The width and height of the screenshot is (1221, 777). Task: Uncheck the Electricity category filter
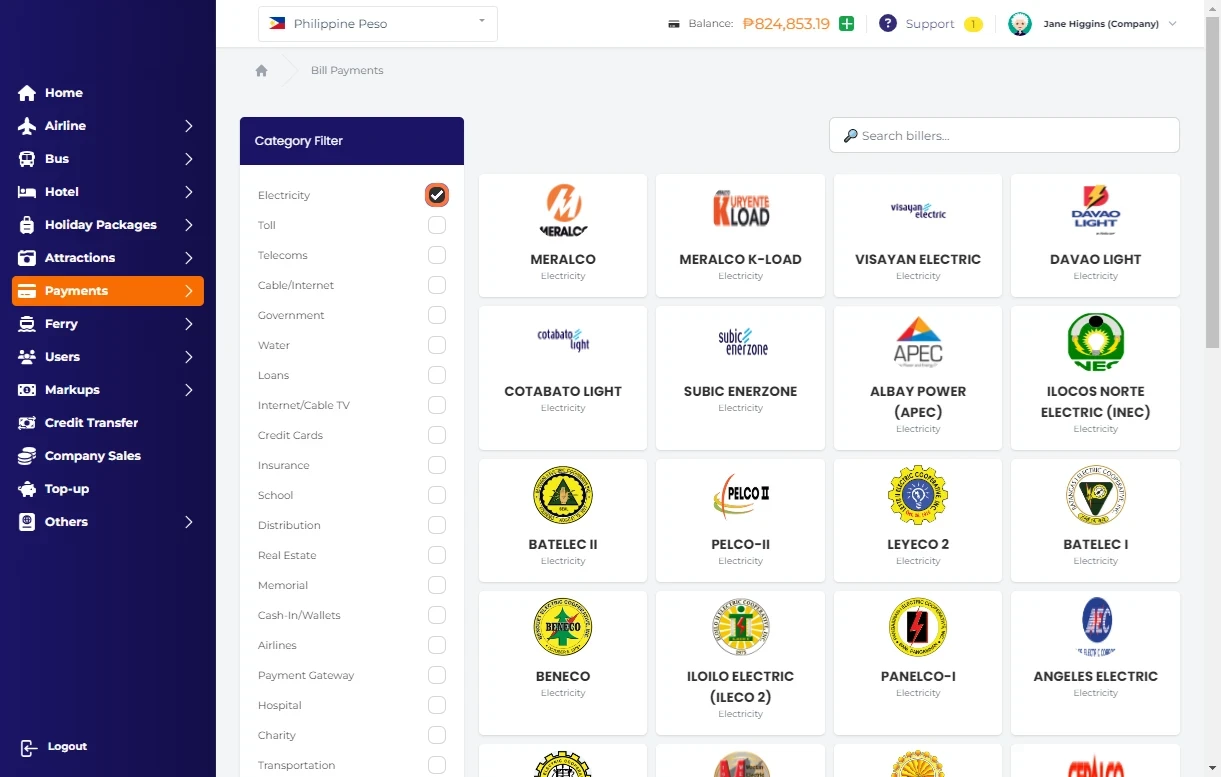(x=437, y=195)
